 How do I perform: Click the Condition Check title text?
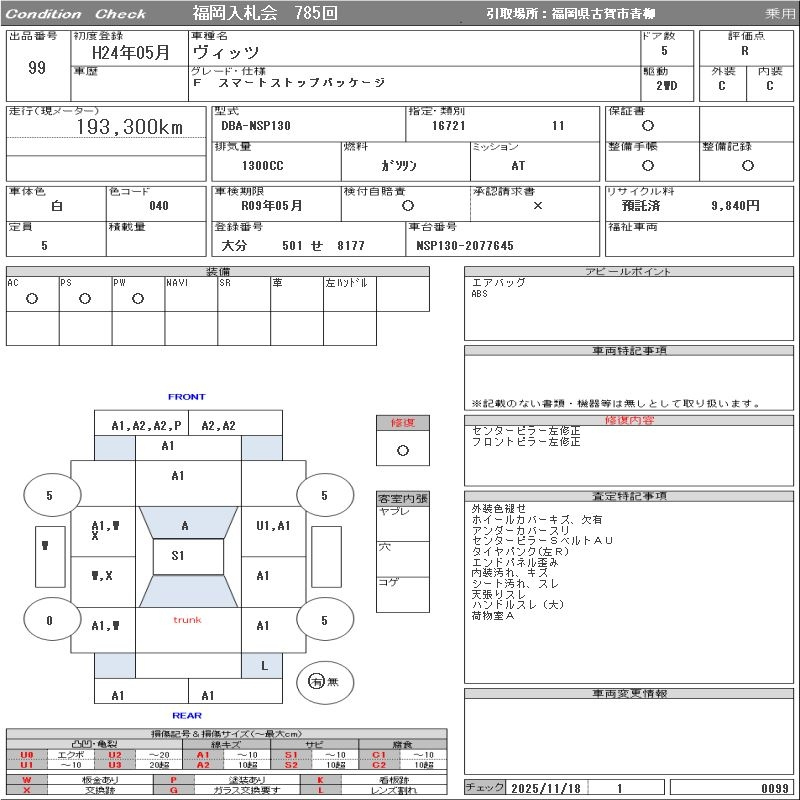point(76,14)
